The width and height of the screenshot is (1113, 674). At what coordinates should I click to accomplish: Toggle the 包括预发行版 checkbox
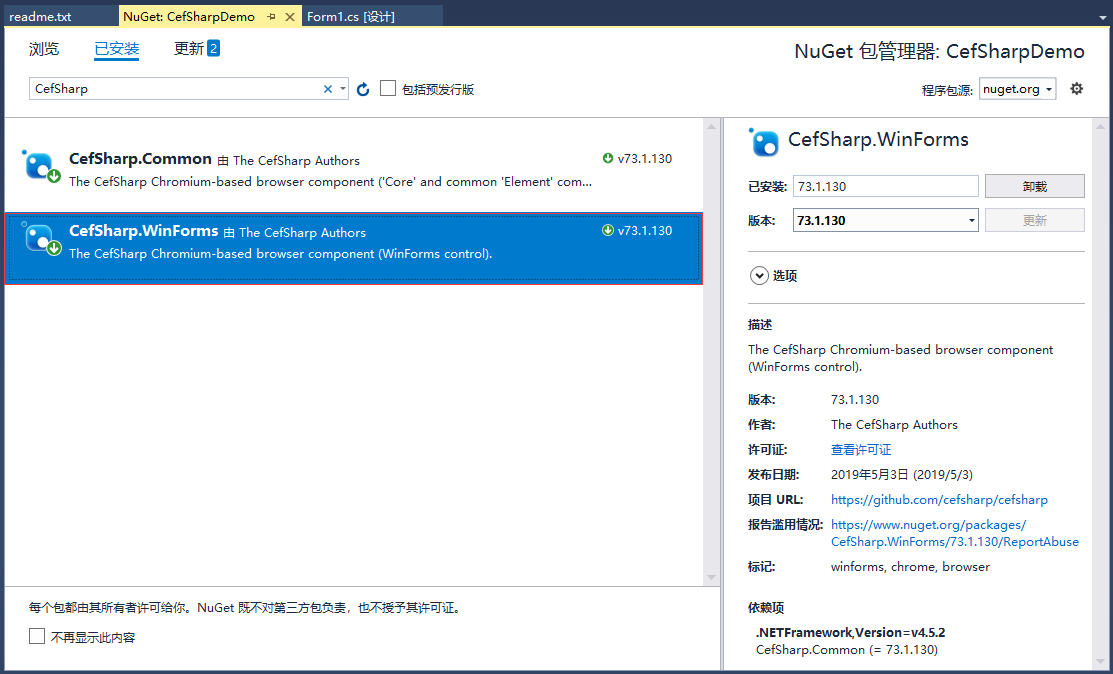[x=388, y=88]
